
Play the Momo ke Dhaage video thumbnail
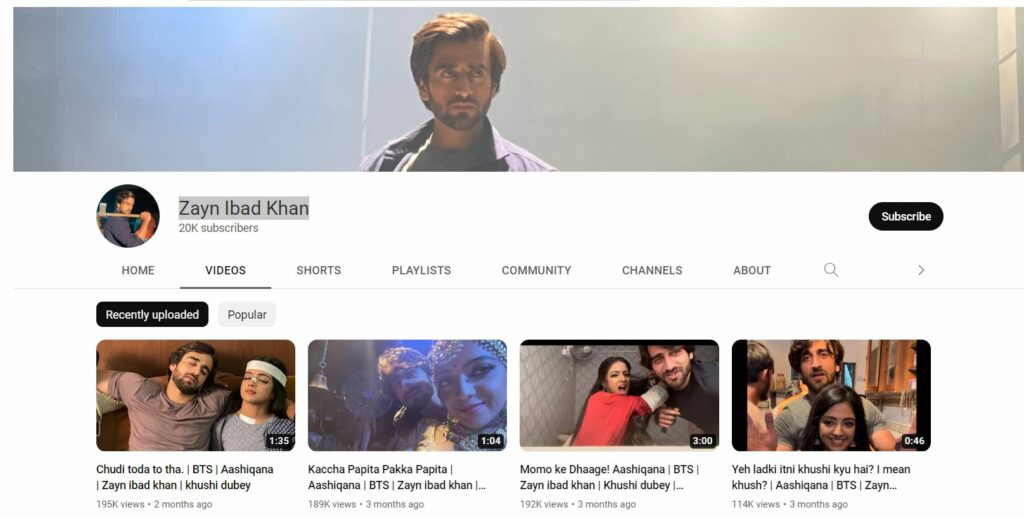coord(619,395)
